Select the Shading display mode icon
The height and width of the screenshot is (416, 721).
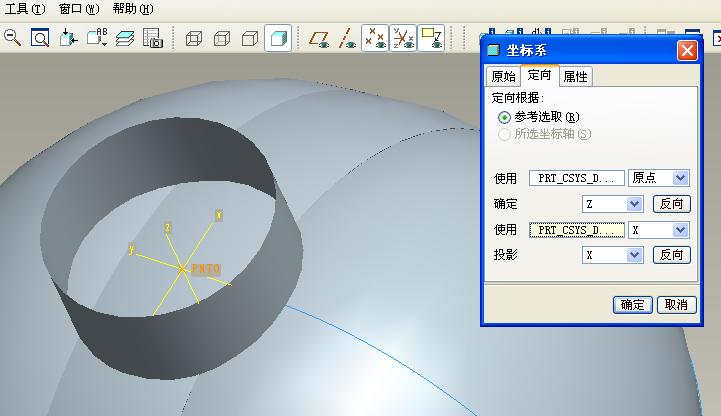click(x=278, y=38)
